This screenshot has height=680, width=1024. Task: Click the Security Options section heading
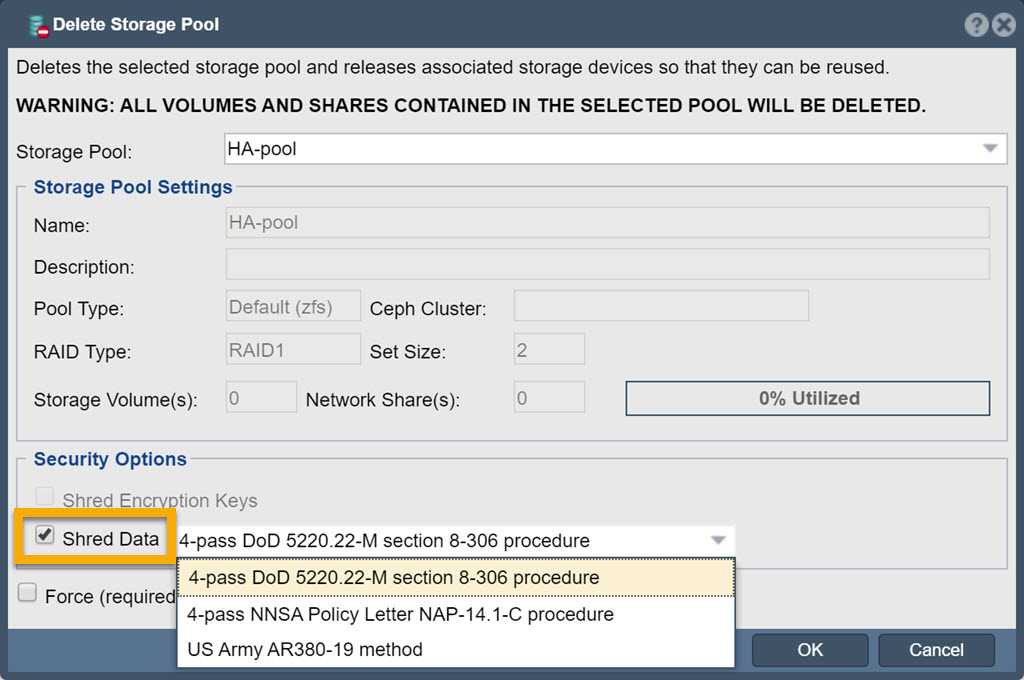coord(110,459)
